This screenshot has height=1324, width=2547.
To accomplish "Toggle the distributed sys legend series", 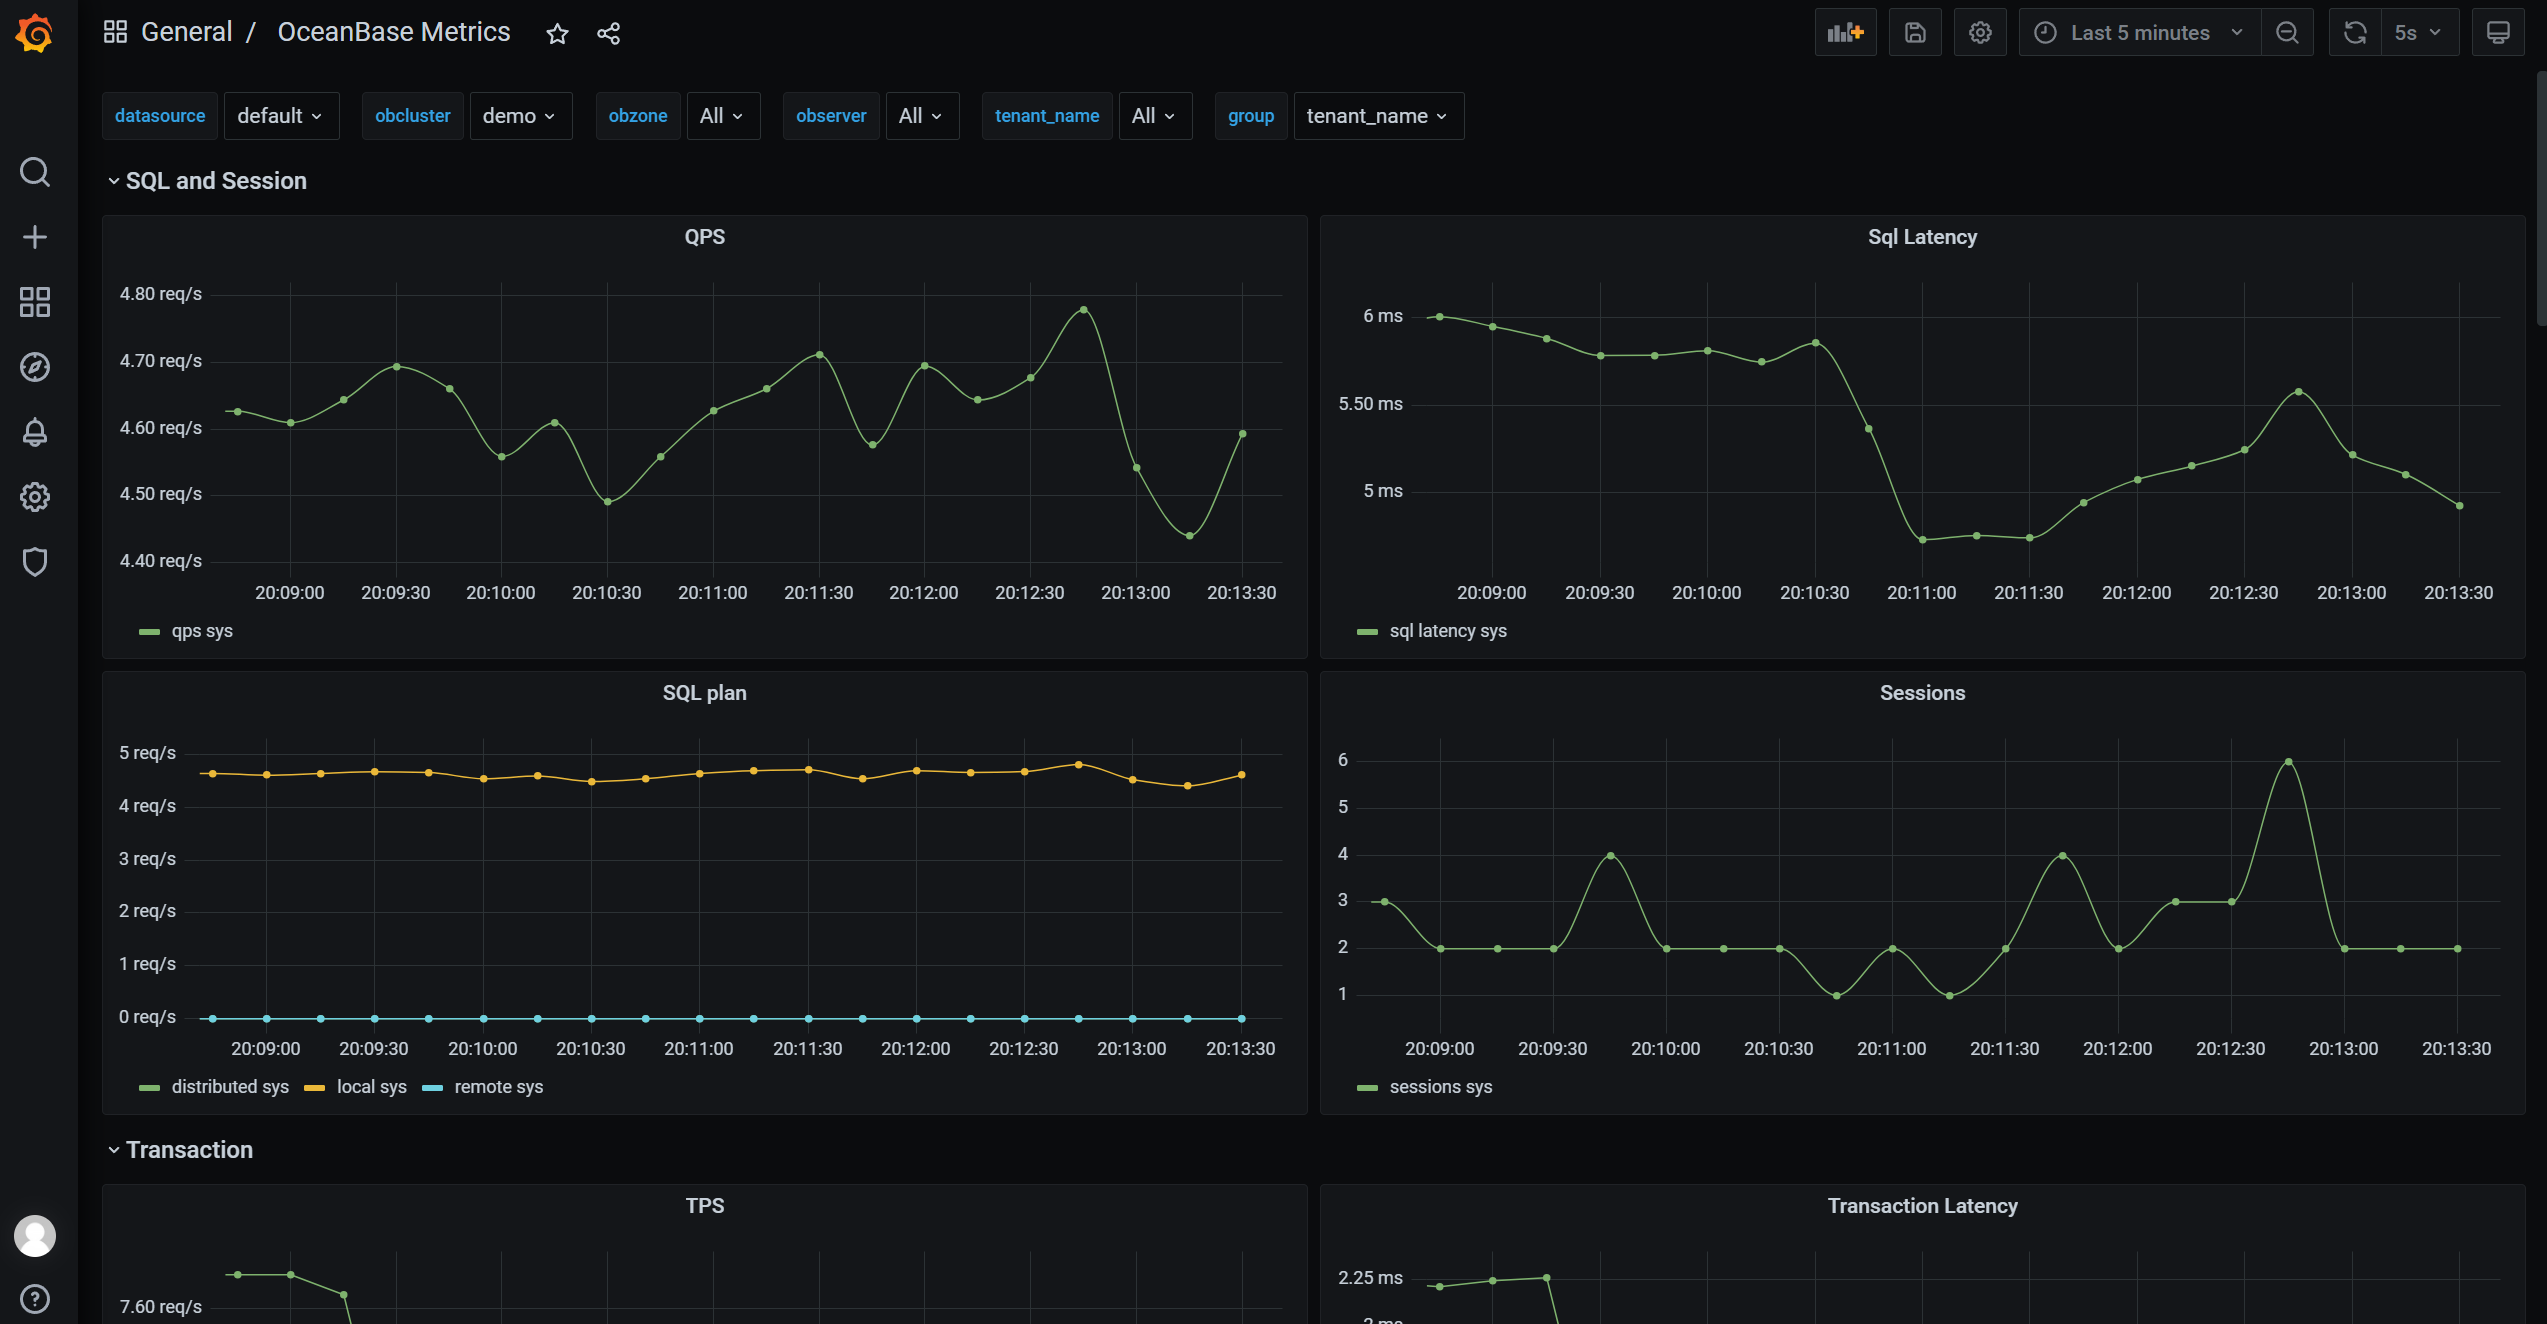I will click(x=230, y=1087).
